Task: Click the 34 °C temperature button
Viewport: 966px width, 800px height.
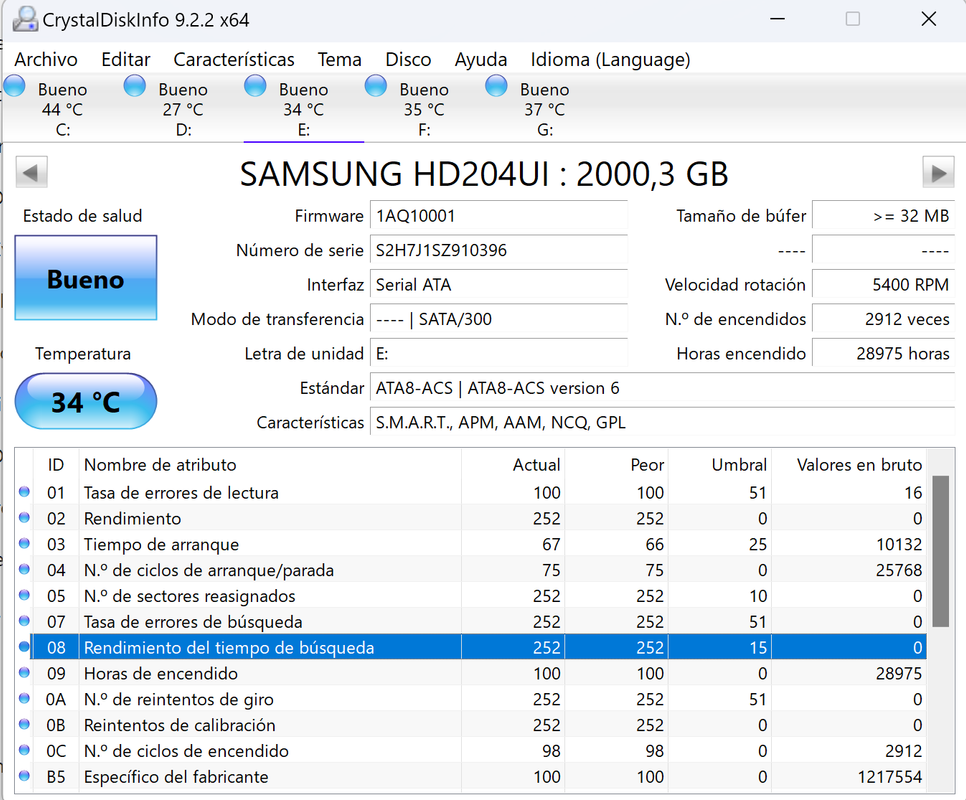Action: [86, 402]
